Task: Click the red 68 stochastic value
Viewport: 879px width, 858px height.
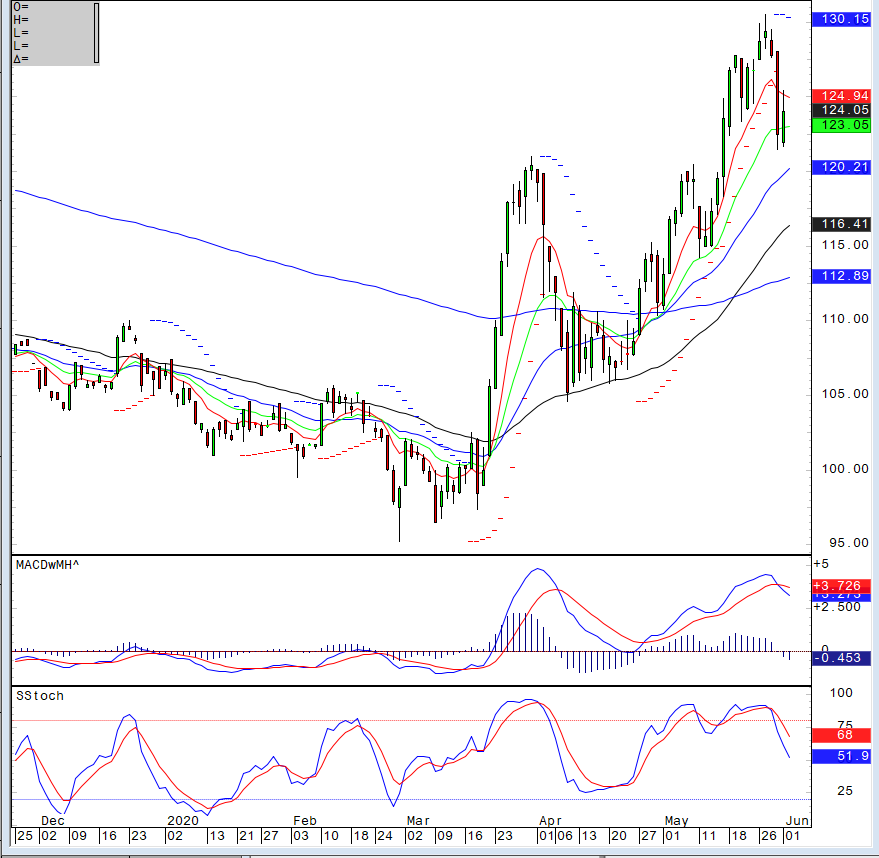Action: point(841,735)
